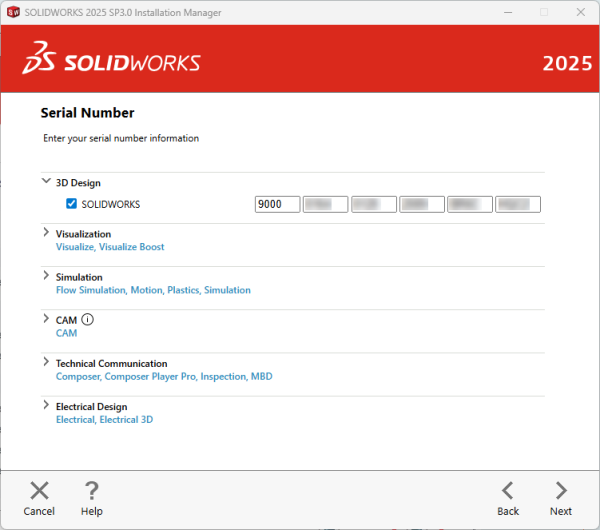Expand the Electrical Design section
The width and height of the screenshot is (600, 530).
46,405
